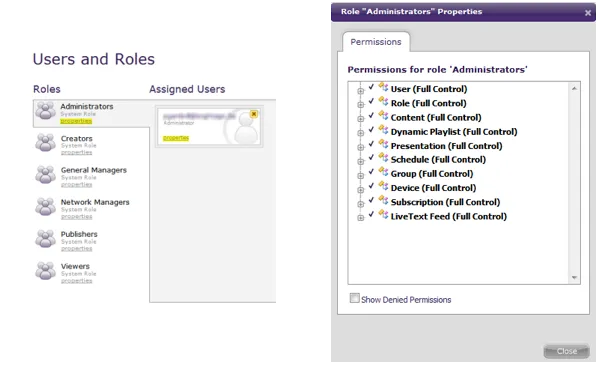Viewport: 600px width, 367px height.
Task: Toggle the Group permission checkmark
Action: pyautogui.click(x=371, y=171)
